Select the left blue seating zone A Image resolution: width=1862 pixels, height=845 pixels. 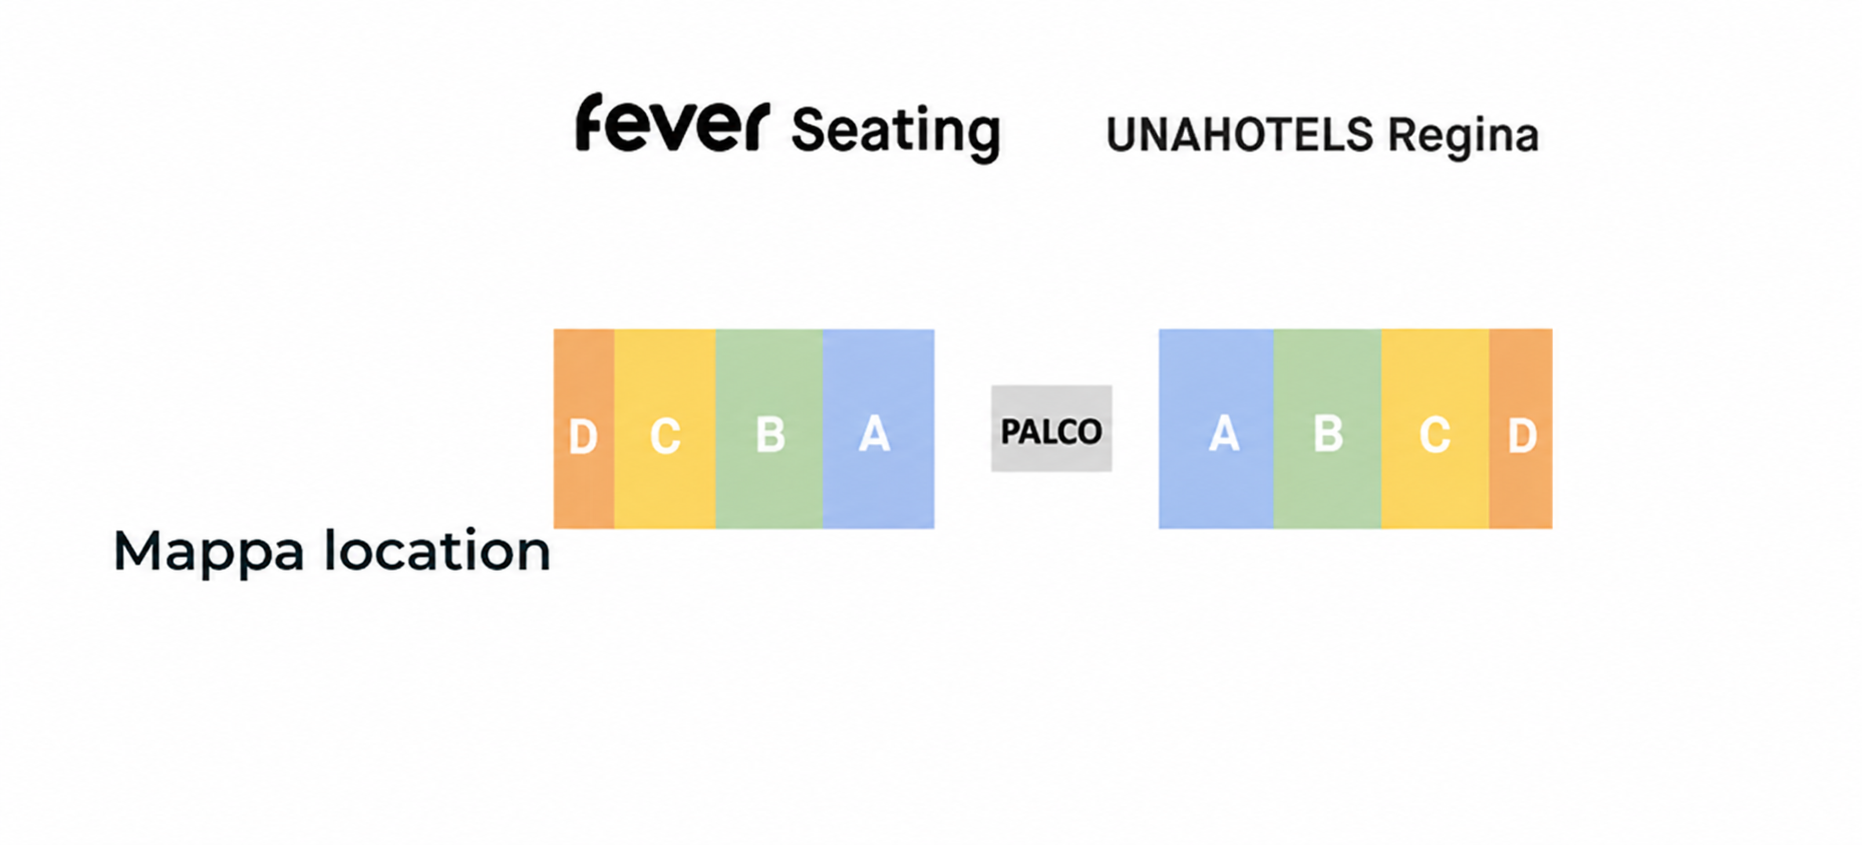coord(878,428)
